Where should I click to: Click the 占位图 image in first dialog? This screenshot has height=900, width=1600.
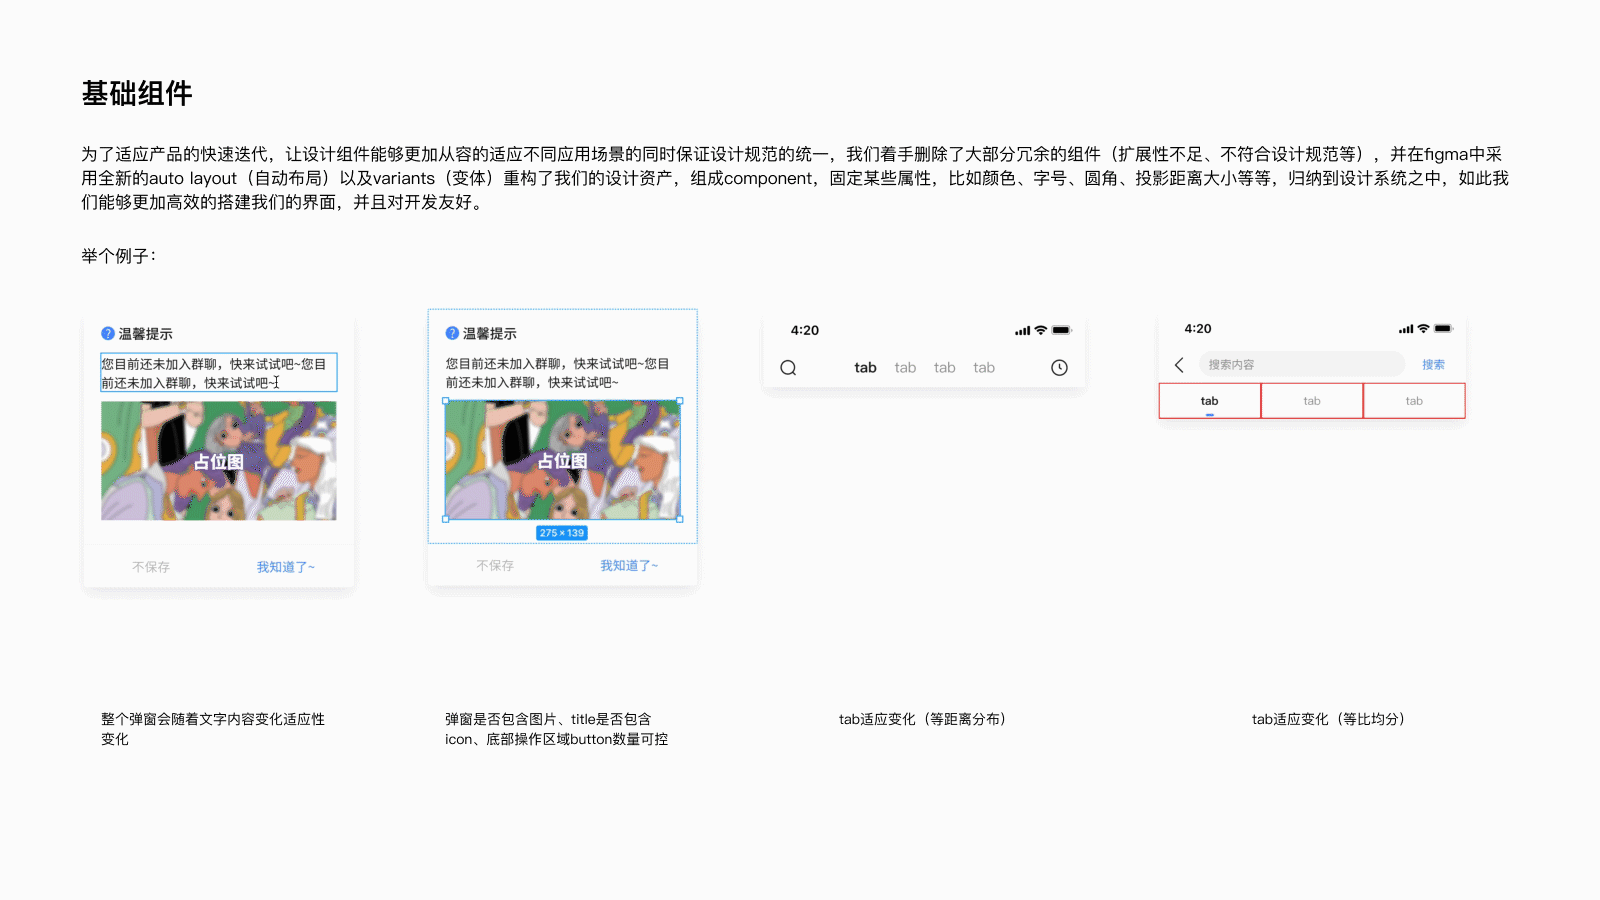pos(219,461)
